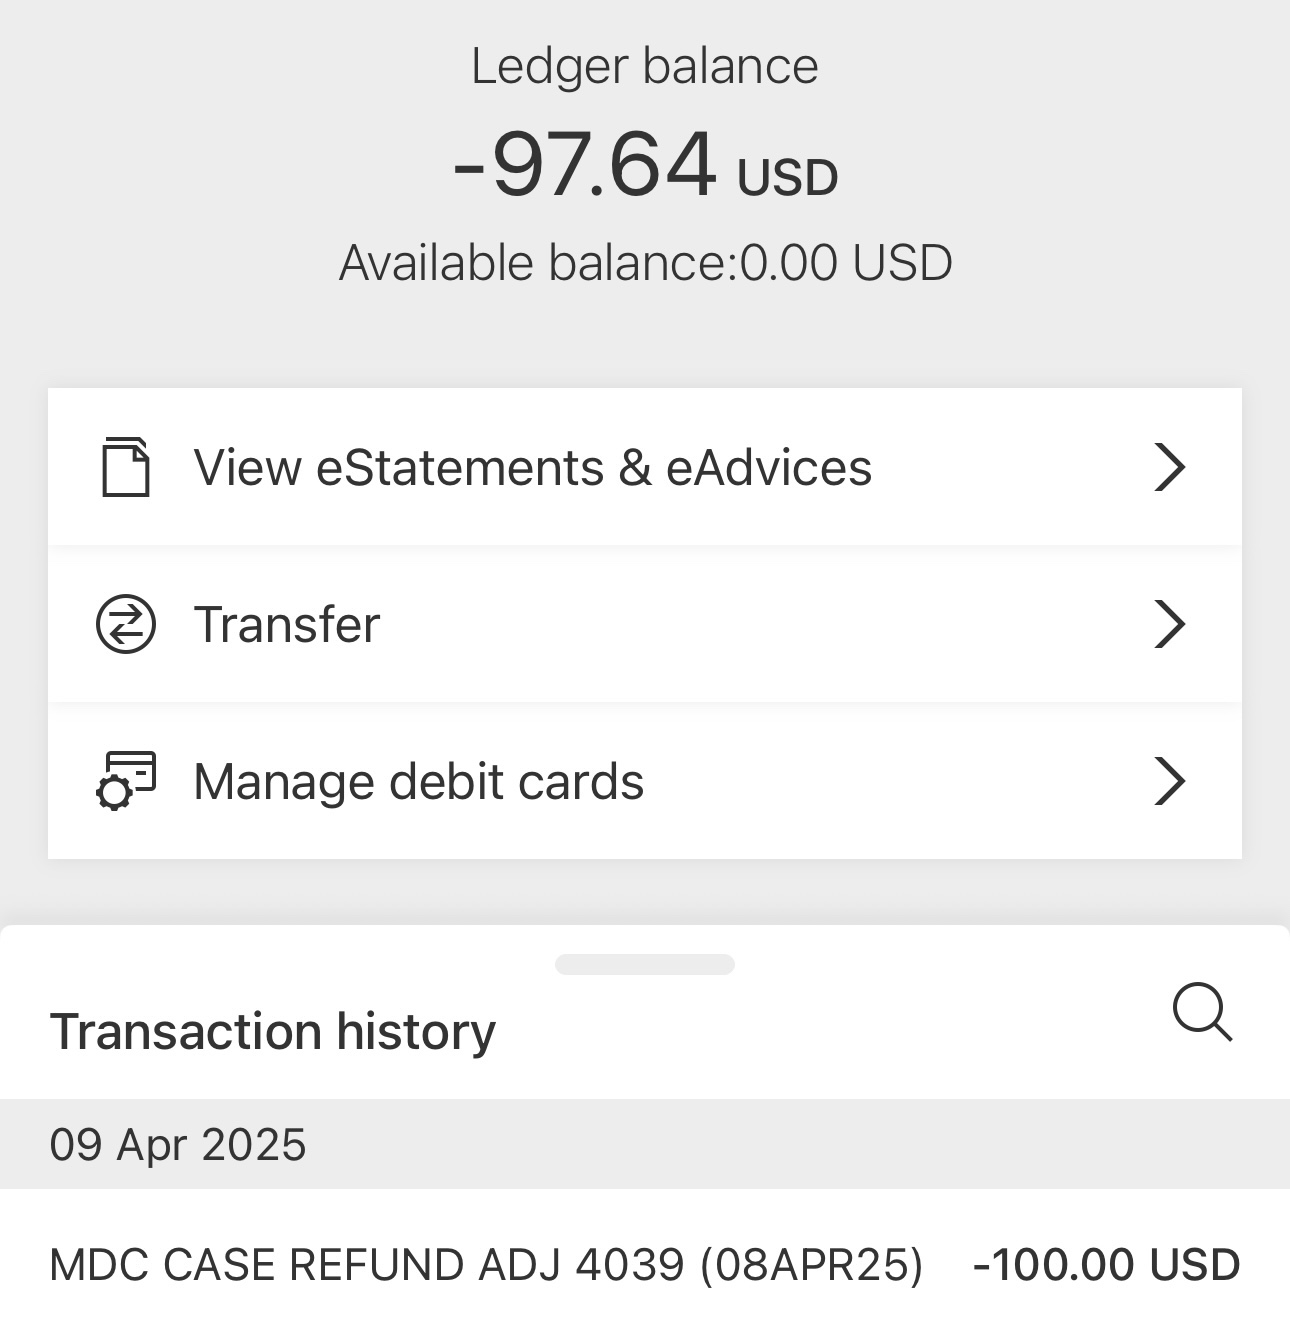
Task: Open transaction history search magnifier
Action: click(1202, 1013)
